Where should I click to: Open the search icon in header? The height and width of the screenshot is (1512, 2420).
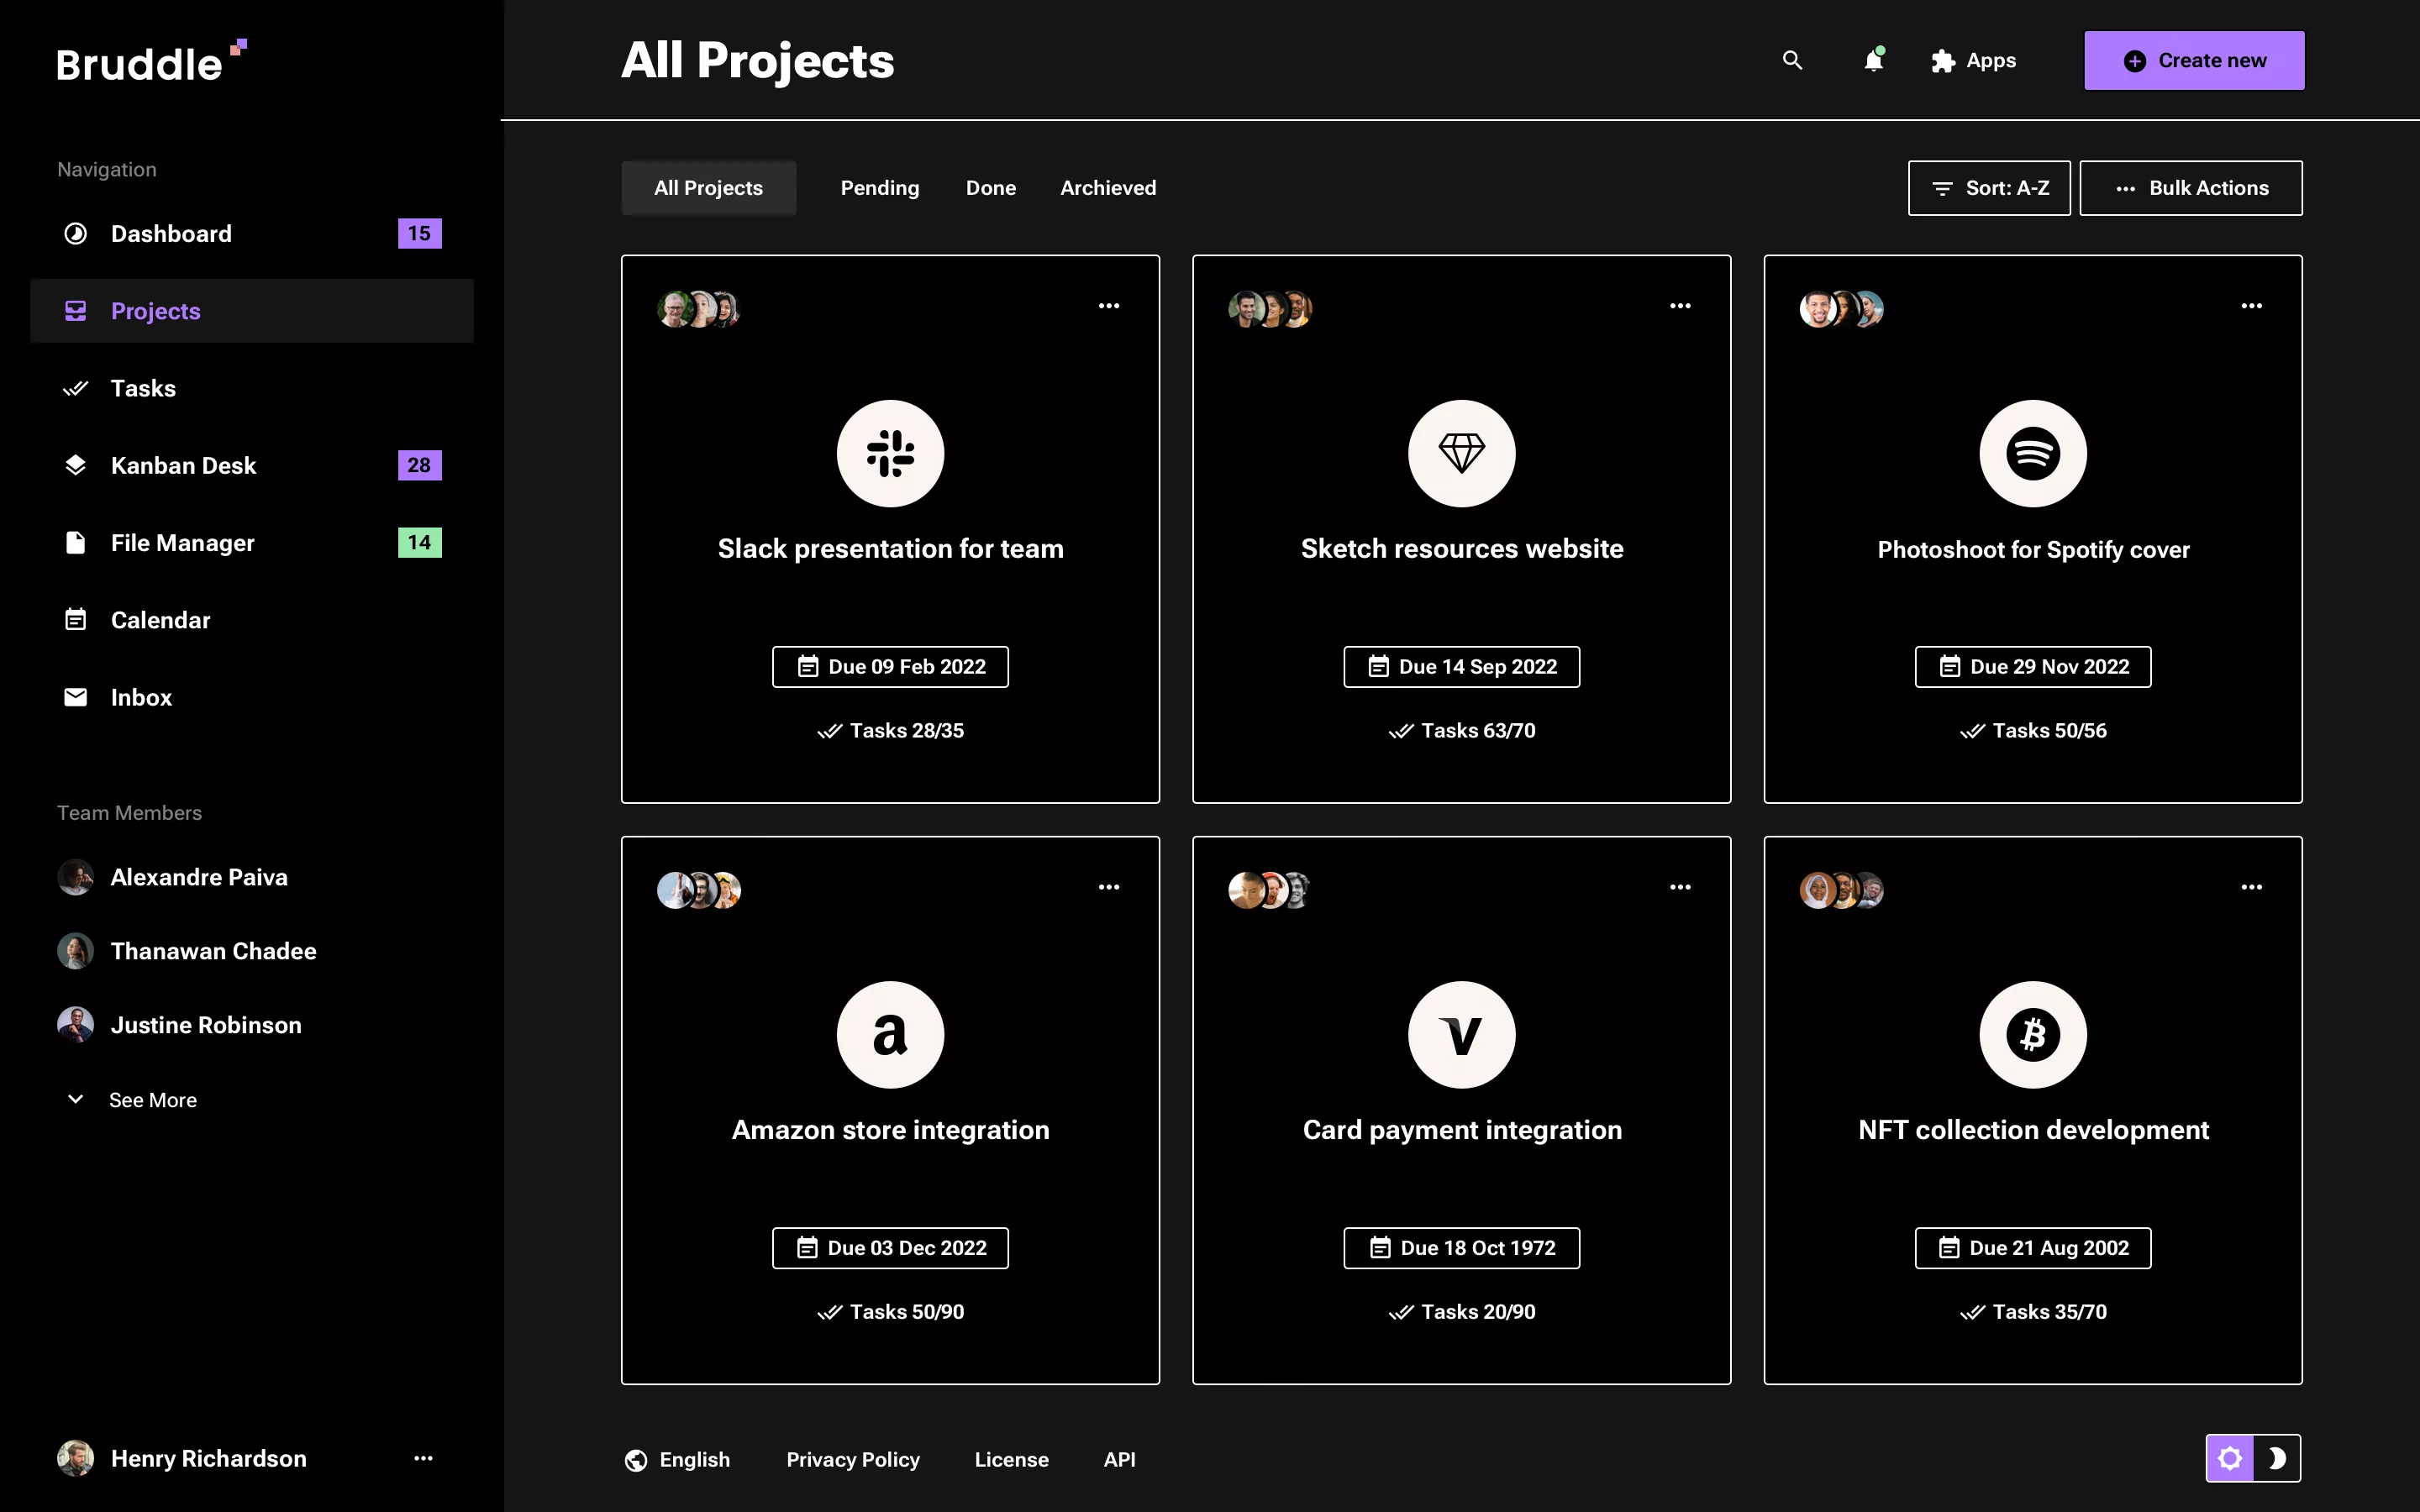click(x=1792, y=60)
